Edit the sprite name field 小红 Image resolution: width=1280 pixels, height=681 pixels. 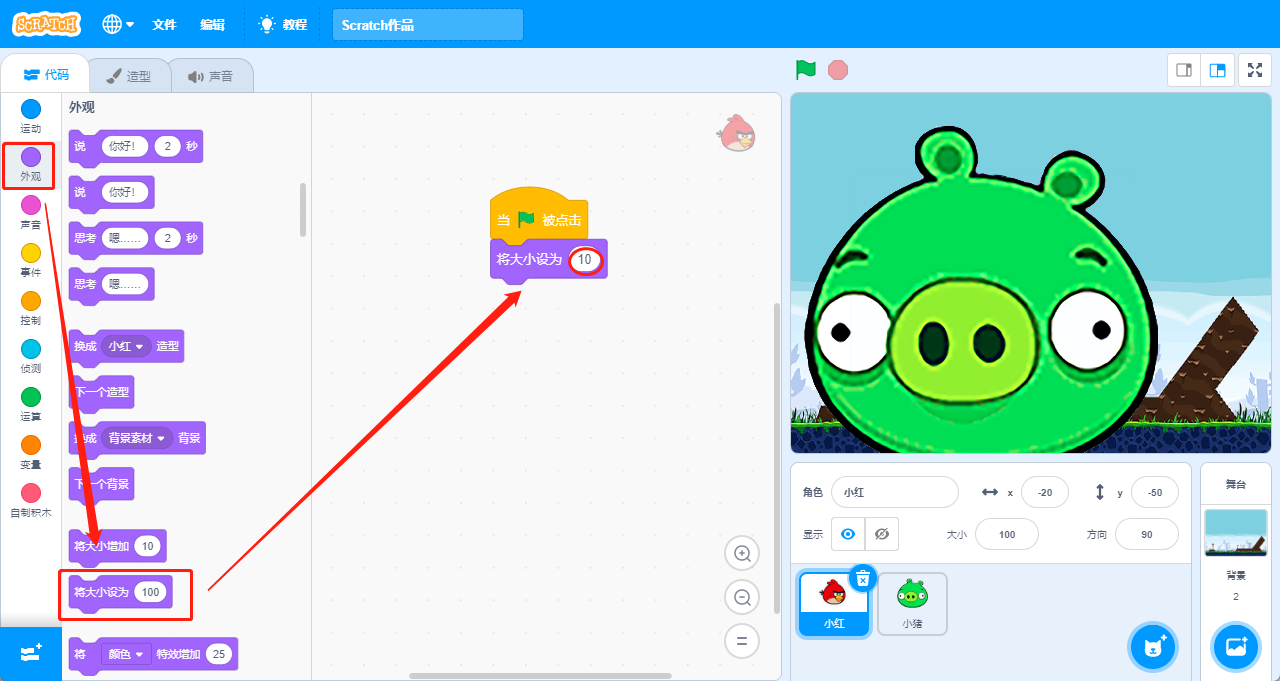pos(895,492)
